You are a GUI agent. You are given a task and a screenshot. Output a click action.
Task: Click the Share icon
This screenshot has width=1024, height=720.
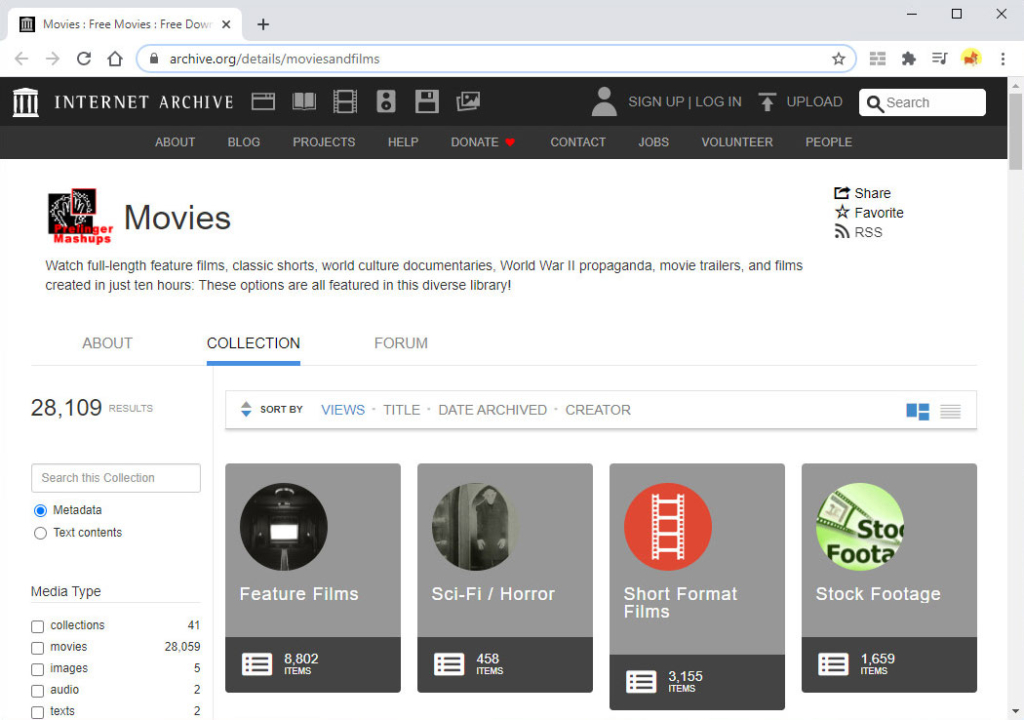(842, 193)
